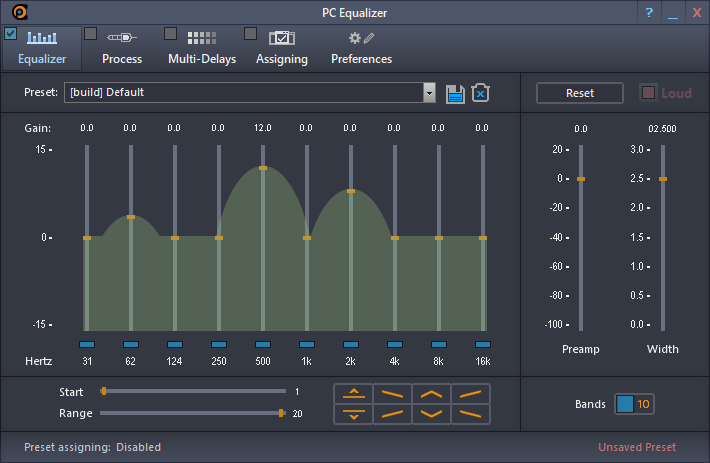
Task: Switch to the Process tab
Action: point(122,48)
